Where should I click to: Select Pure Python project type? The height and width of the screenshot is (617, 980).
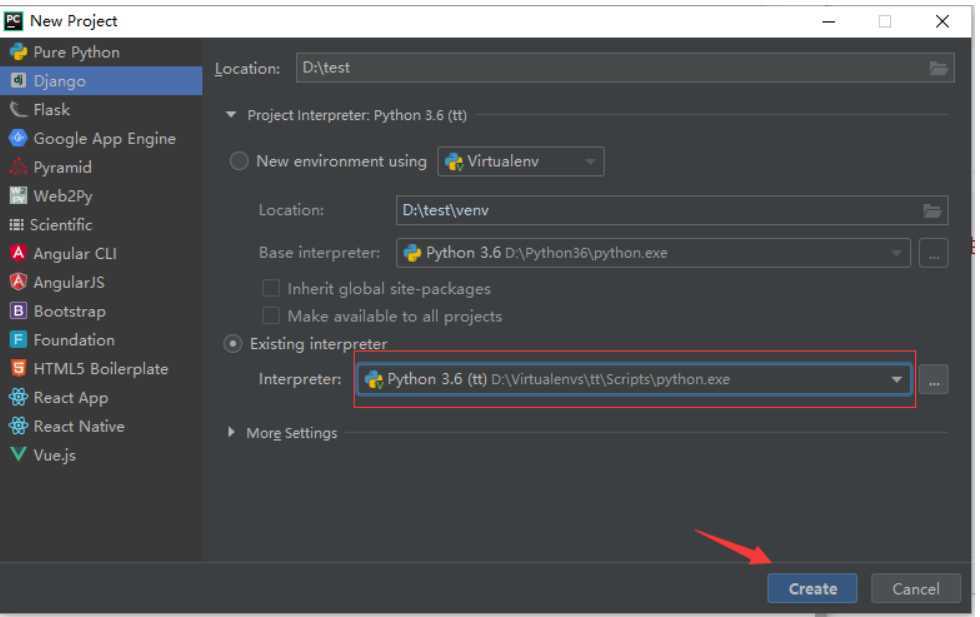[x=101, y=52]
